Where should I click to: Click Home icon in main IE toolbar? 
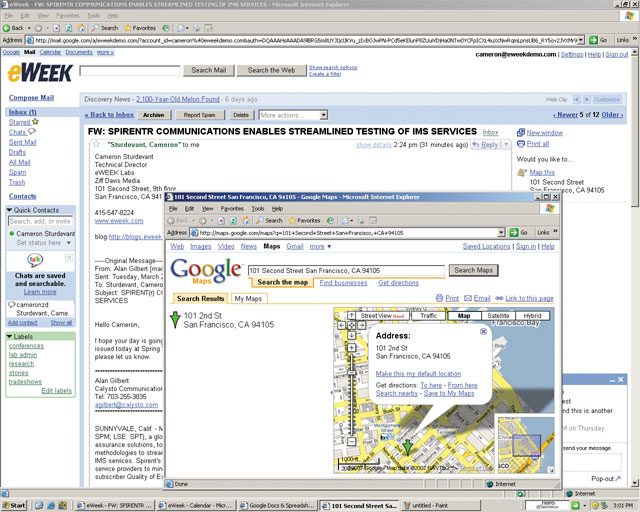81,28
